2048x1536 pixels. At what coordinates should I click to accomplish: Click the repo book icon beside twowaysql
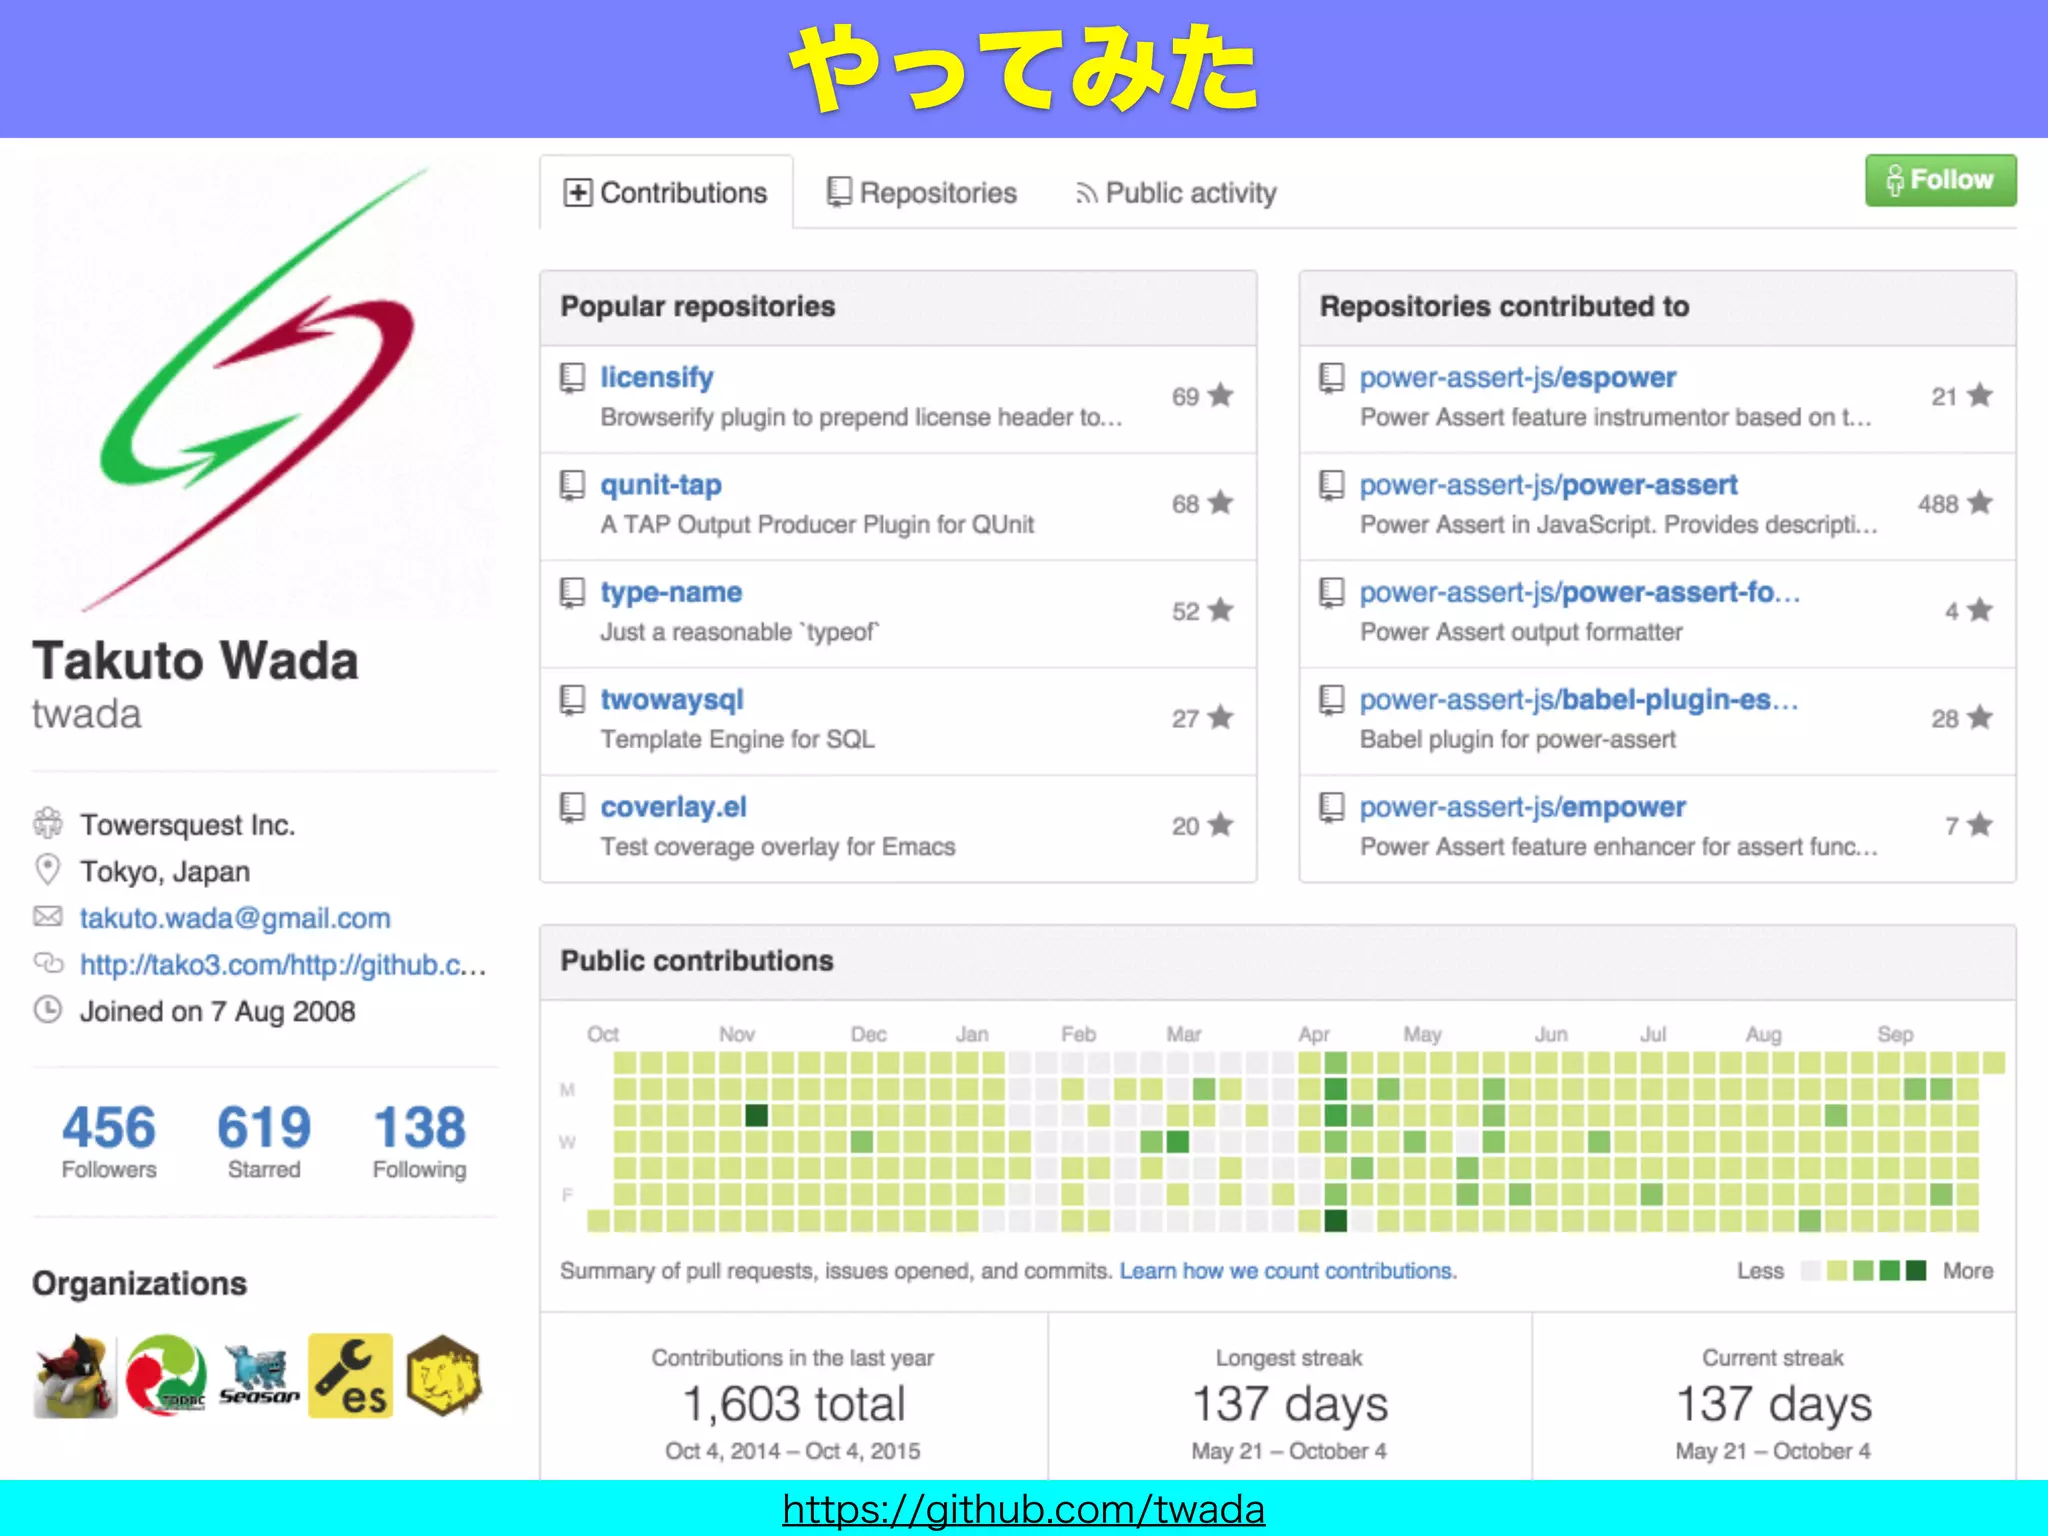tap(572, 700)
